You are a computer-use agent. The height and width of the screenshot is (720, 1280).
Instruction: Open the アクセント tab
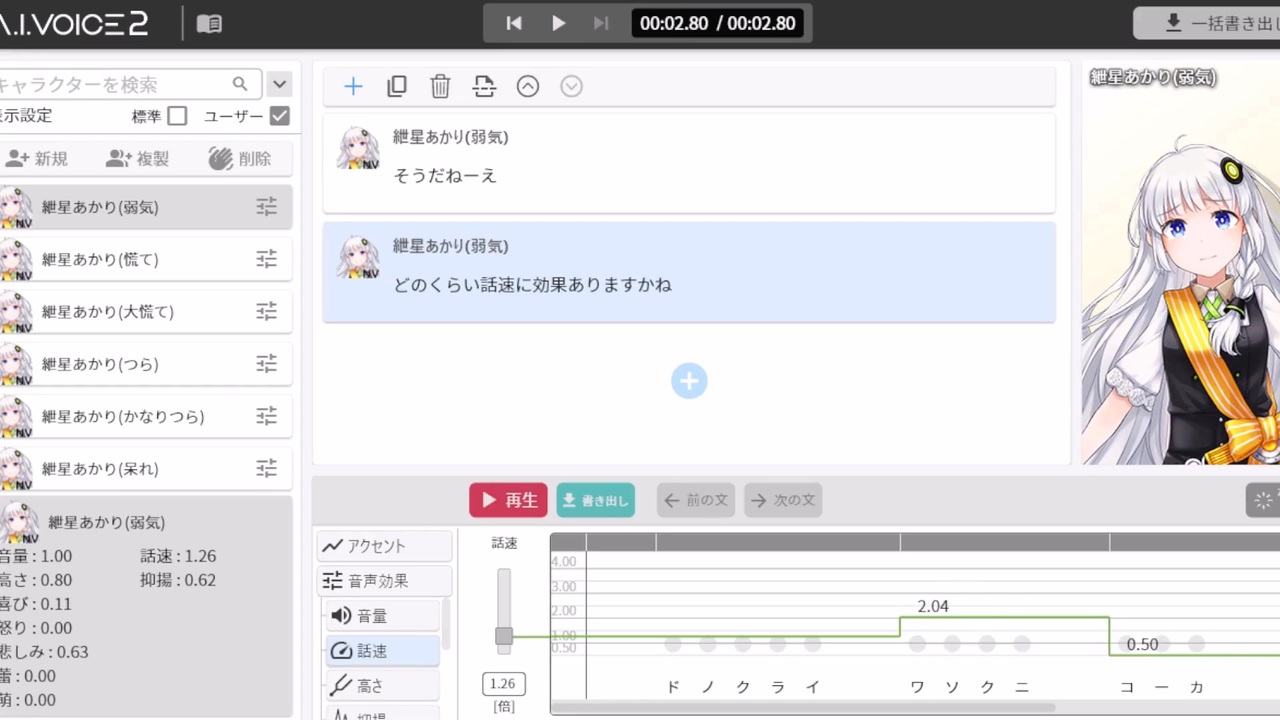(x=385, y=546)
